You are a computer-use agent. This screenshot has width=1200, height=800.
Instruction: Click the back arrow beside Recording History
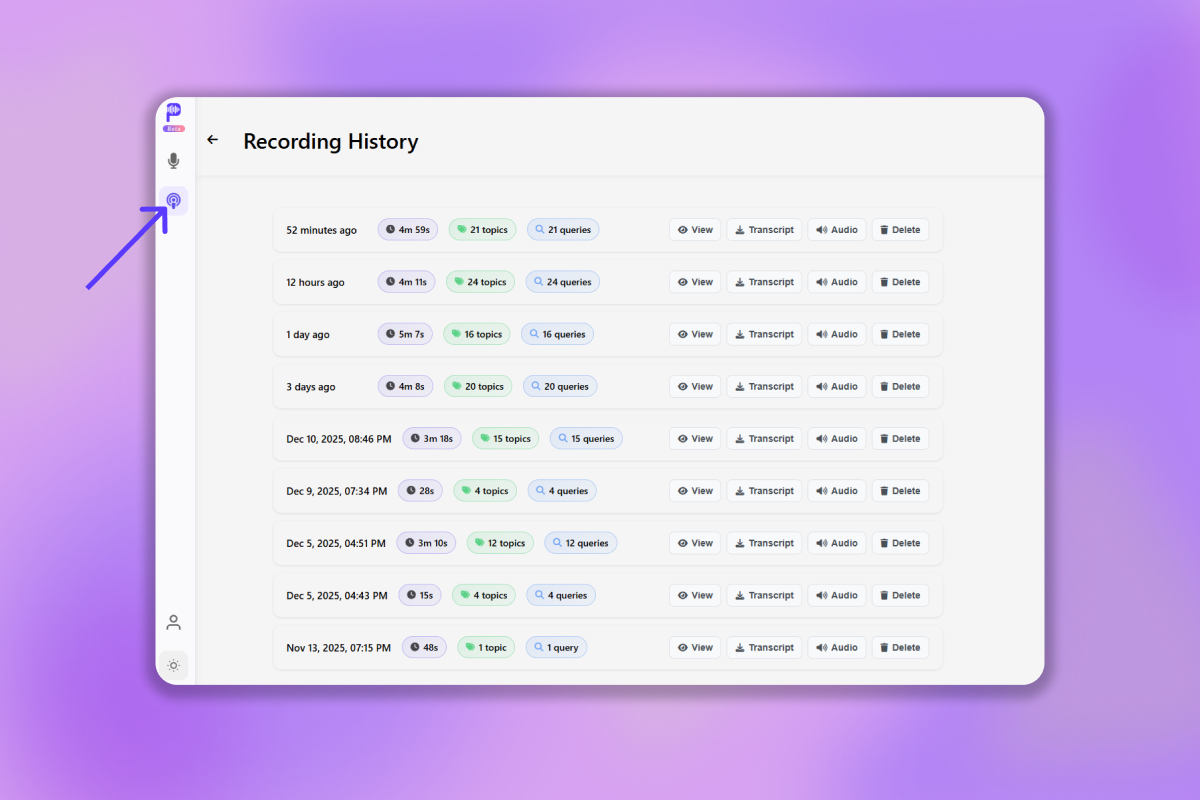click(x=212, y=140)
